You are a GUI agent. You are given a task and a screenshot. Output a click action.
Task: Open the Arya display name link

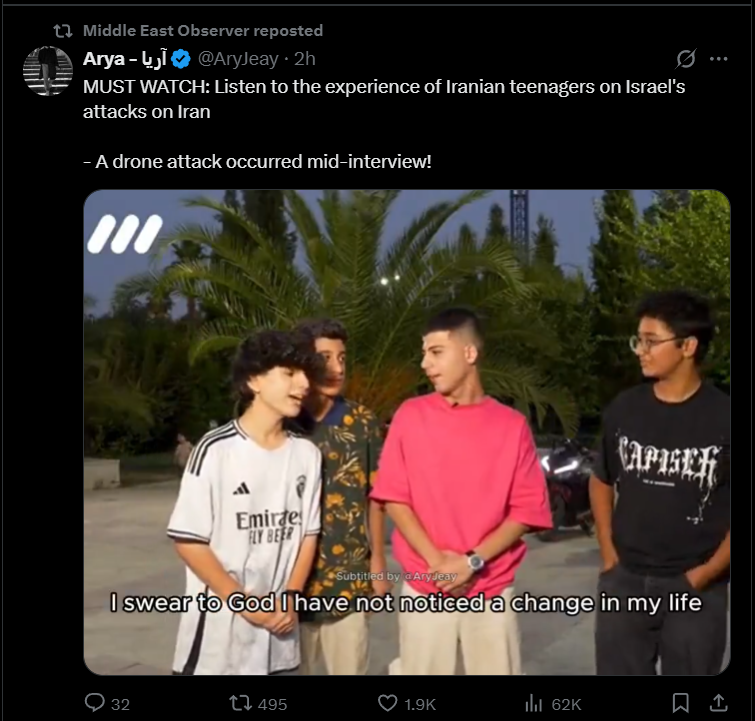coord(125,59)
